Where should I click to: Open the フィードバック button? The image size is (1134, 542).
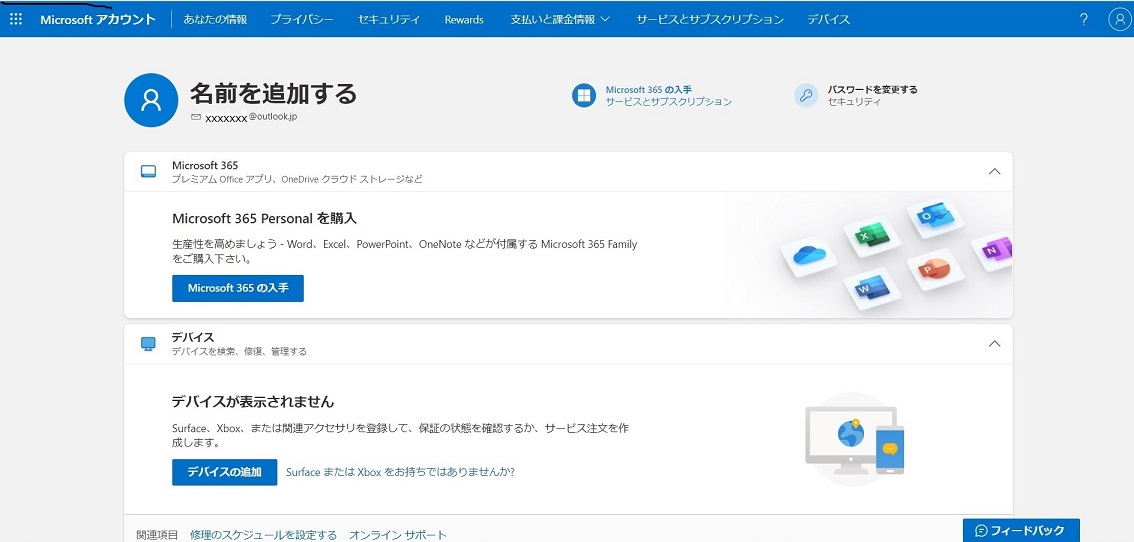point(1021,530)
